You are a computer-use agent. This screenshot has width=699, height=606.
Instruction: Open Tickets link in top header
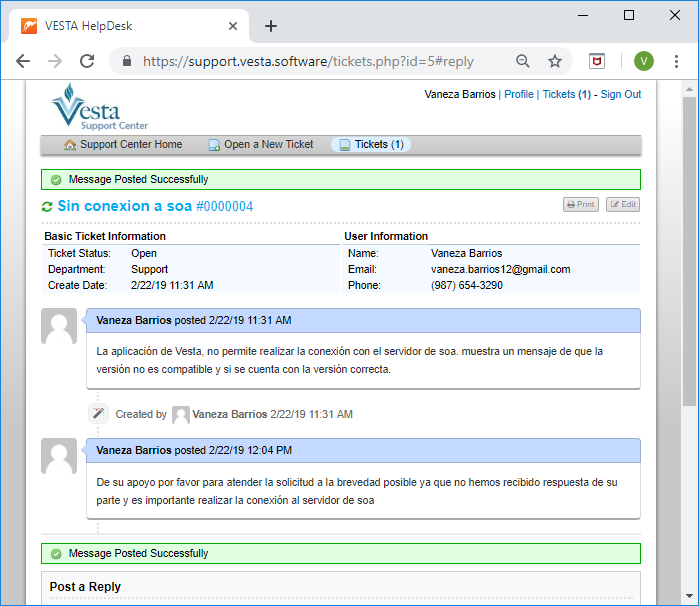558,94
